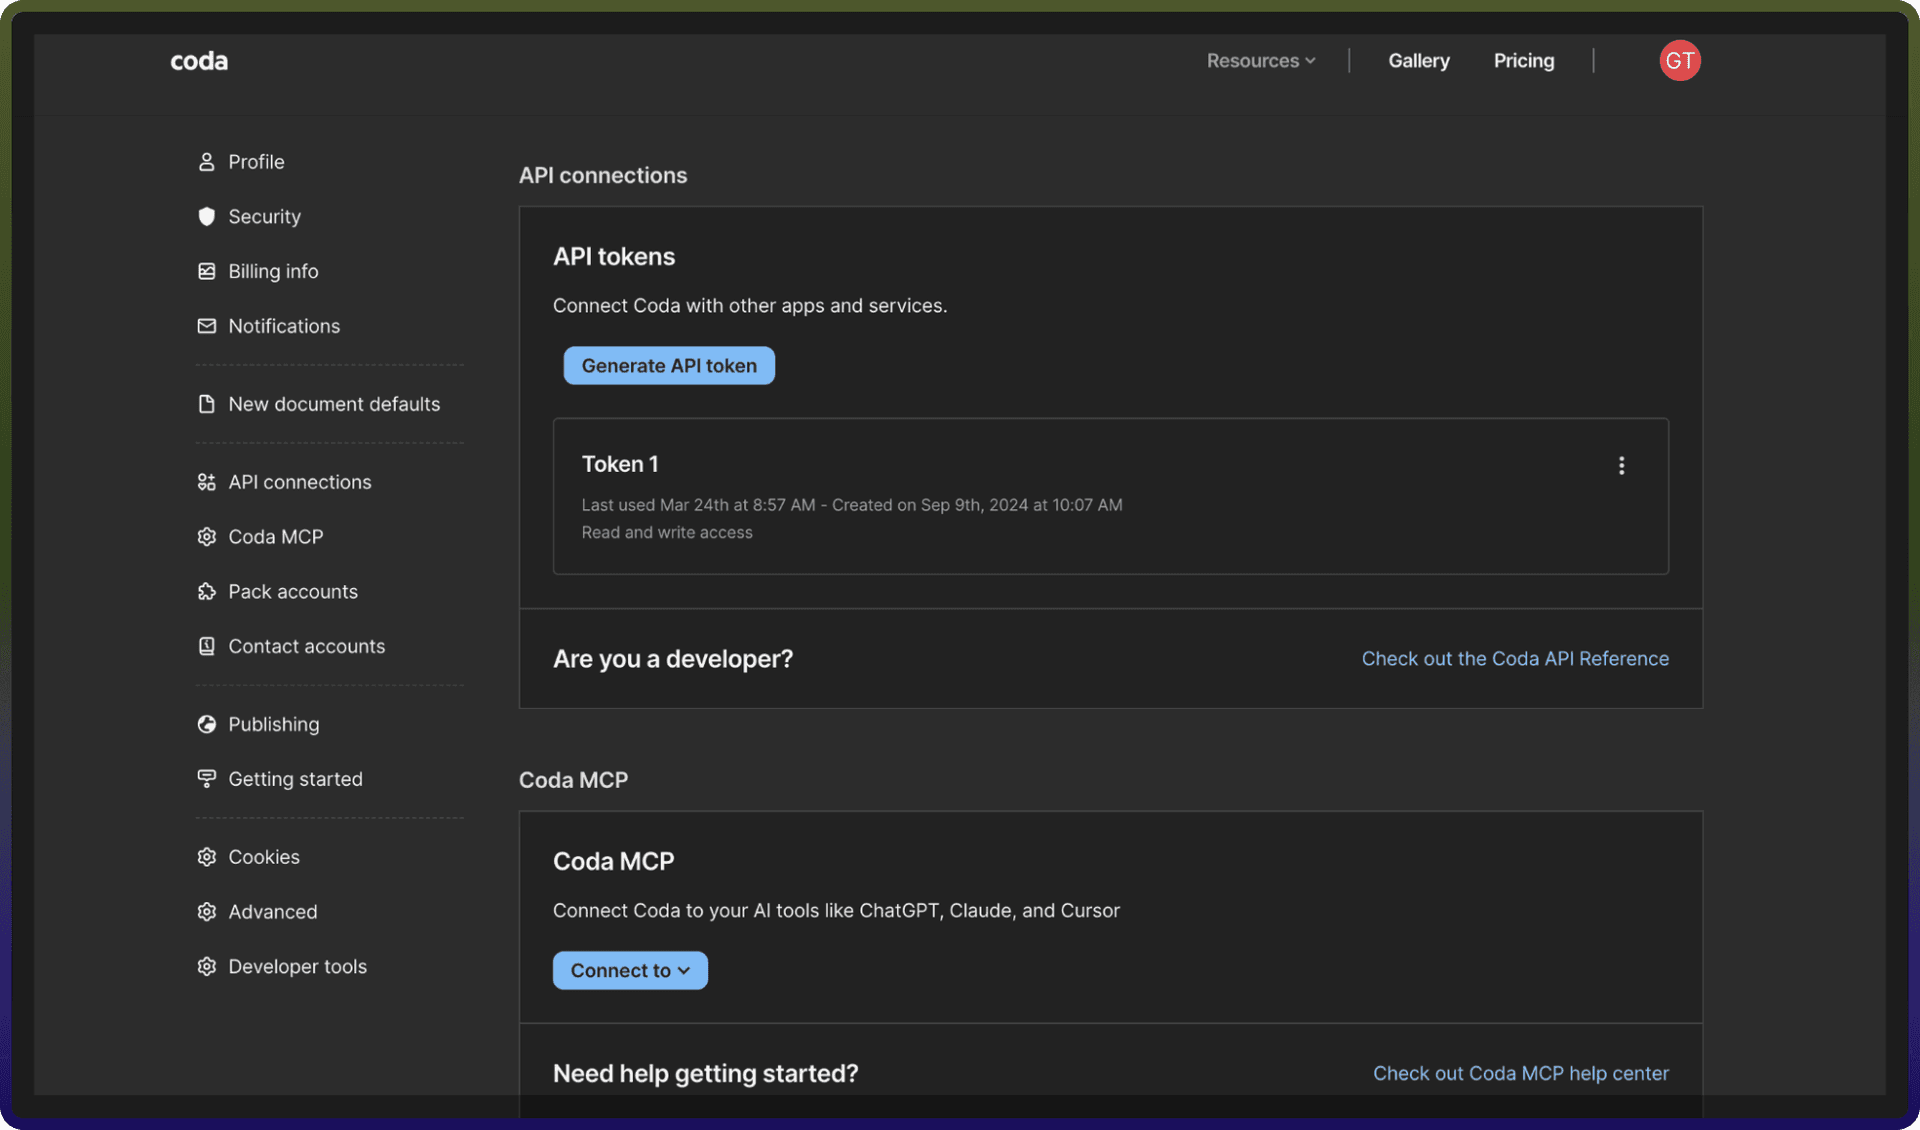The height and width of the screenshot is (1130, 1920).
Task: Open the Coda API Reference link
Action: pos(1515,659)
